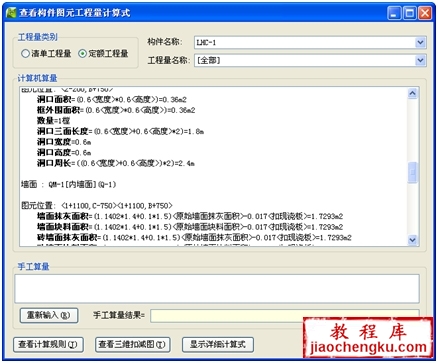Click the scroll down arrow in 计算机算量
The height and width of the screenshot is (363, 438).
412,240
